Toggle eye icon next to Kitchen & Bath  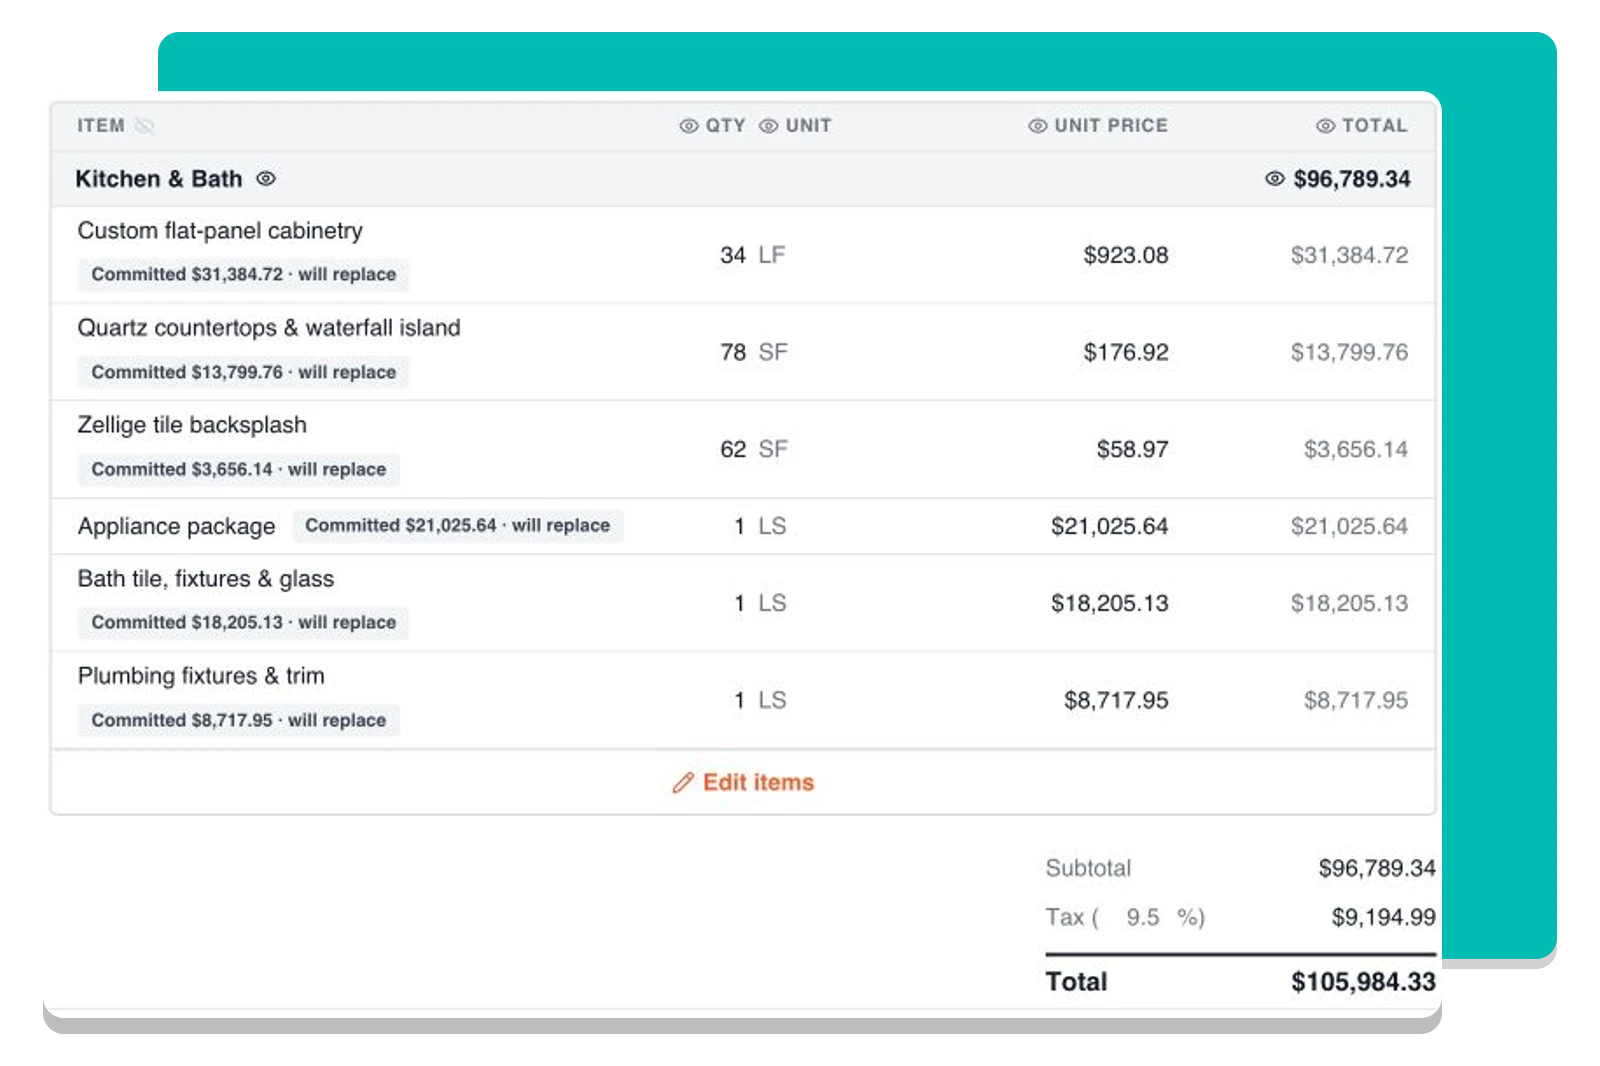tap(266, 179)
